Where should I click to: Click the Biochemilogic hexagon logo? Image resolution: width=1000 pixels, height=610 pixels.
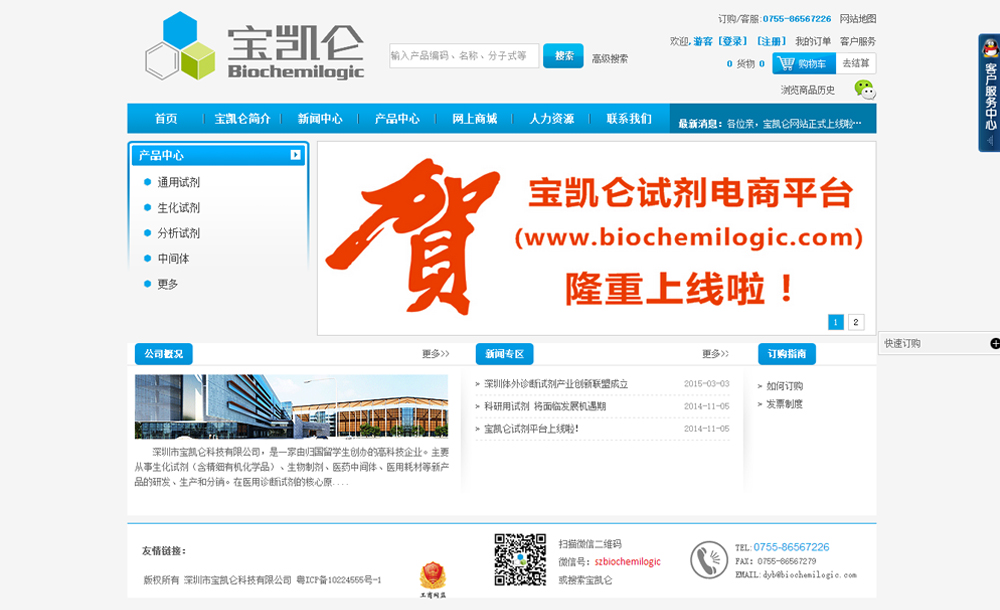click(x=180, y=47)
